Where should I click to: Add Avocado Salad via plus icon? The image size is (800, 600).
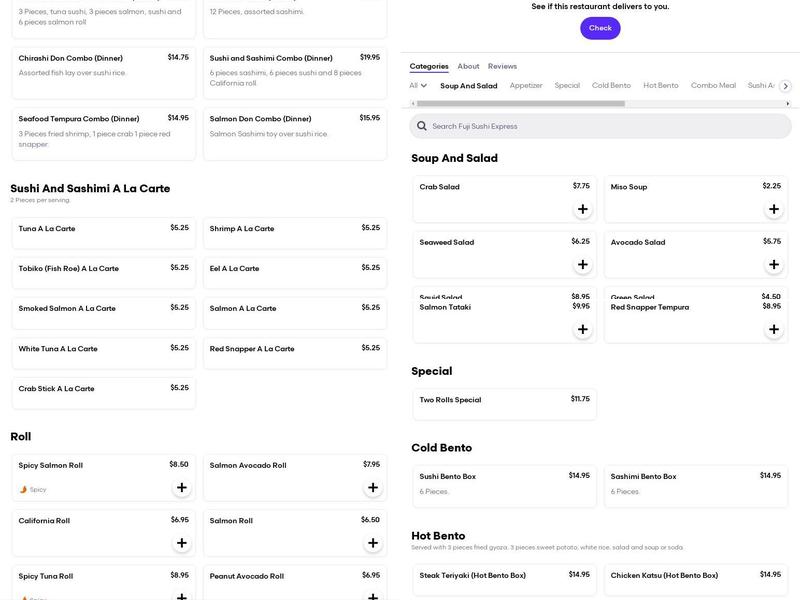point(773,265)
